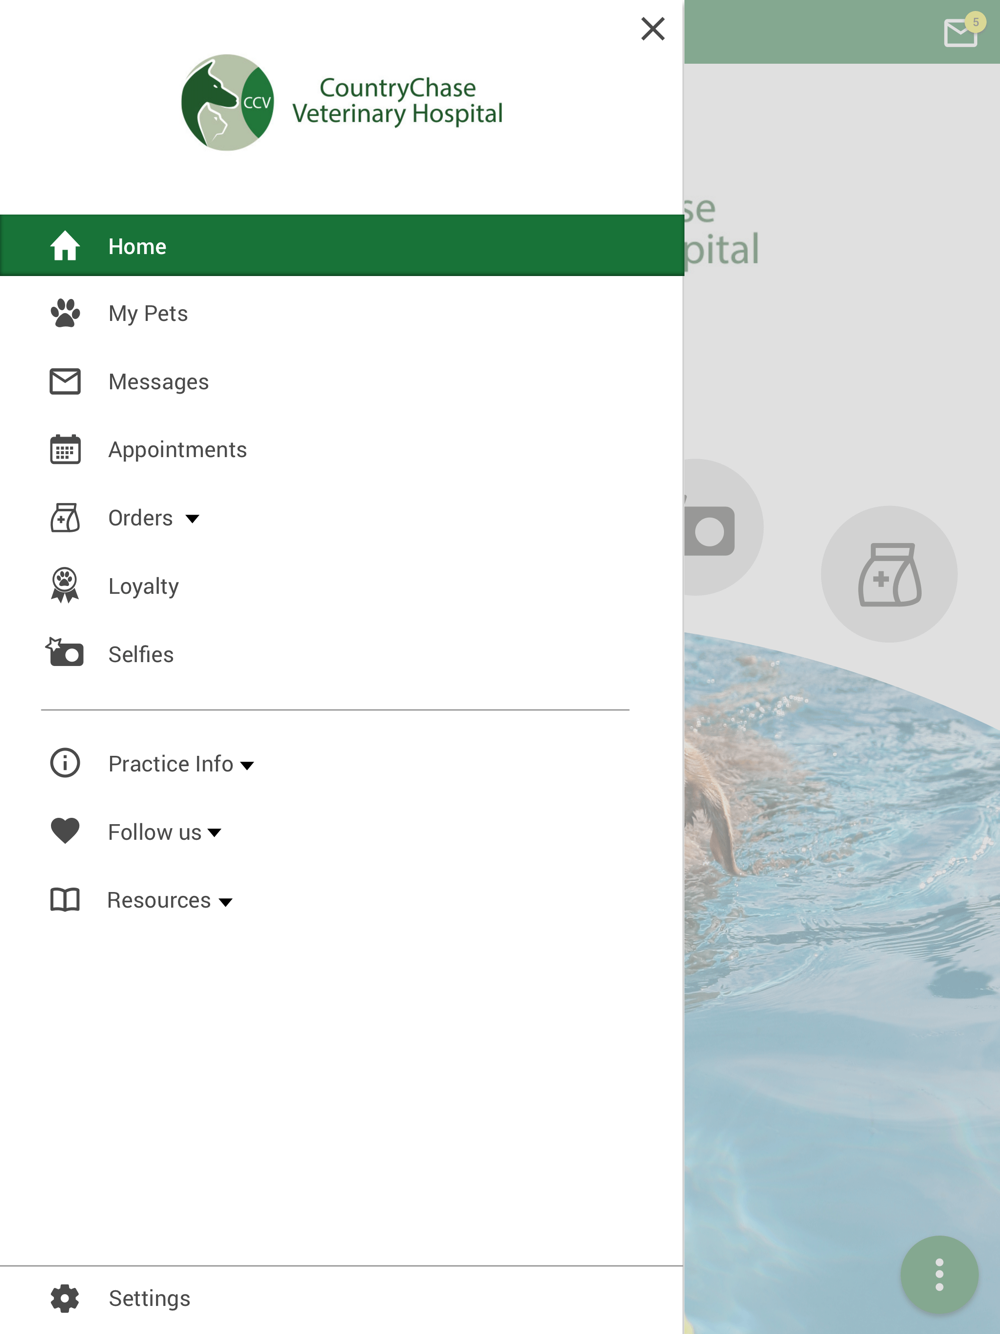The height and width of the screenshot is (1334, 1000).
Task: Click the Appointments calendar icon
Action: 65,449
